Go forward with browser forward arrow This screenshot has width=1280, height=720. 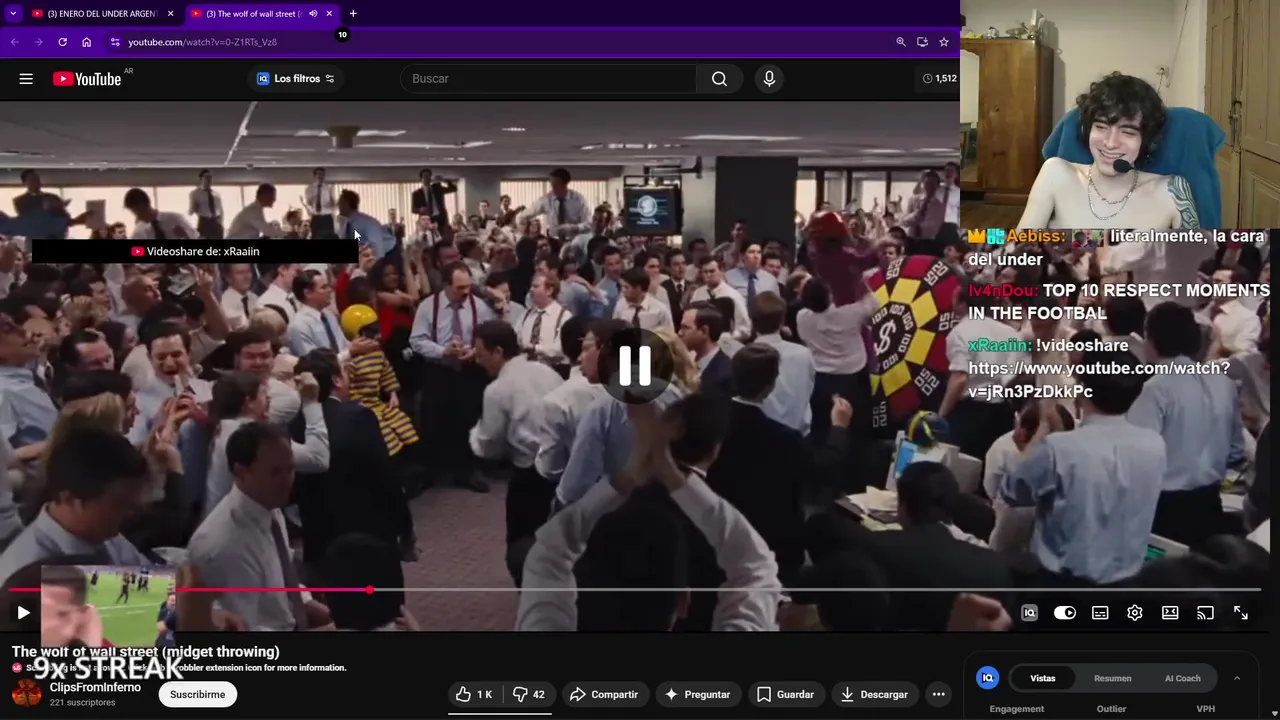(x=38, y=42)
